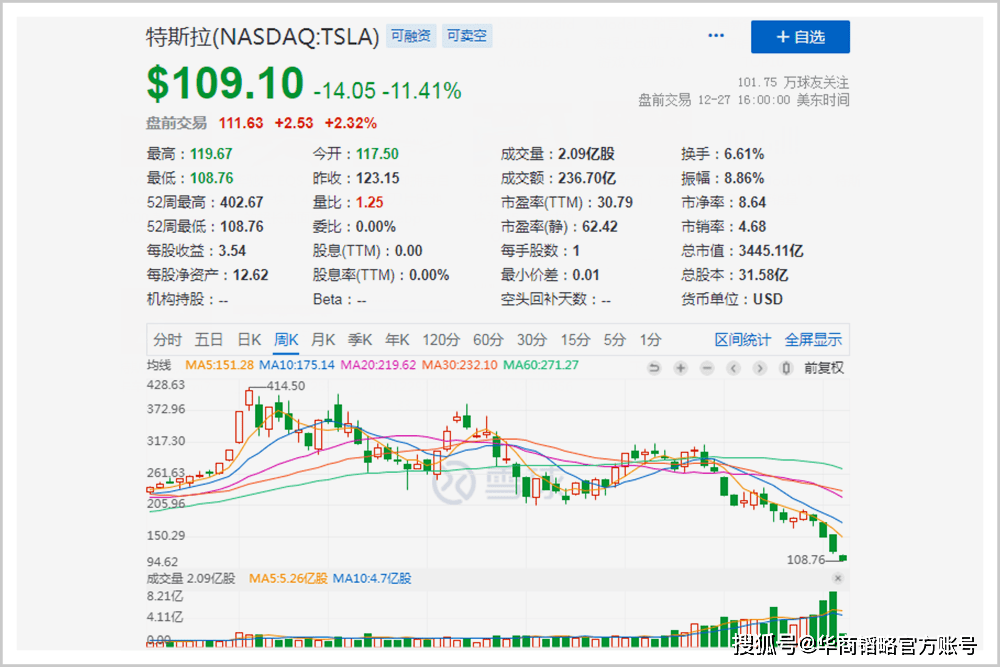Click the 414.50 high marker on chart
The width and height of the screenshot is (1000, 667).
point(286,386)
